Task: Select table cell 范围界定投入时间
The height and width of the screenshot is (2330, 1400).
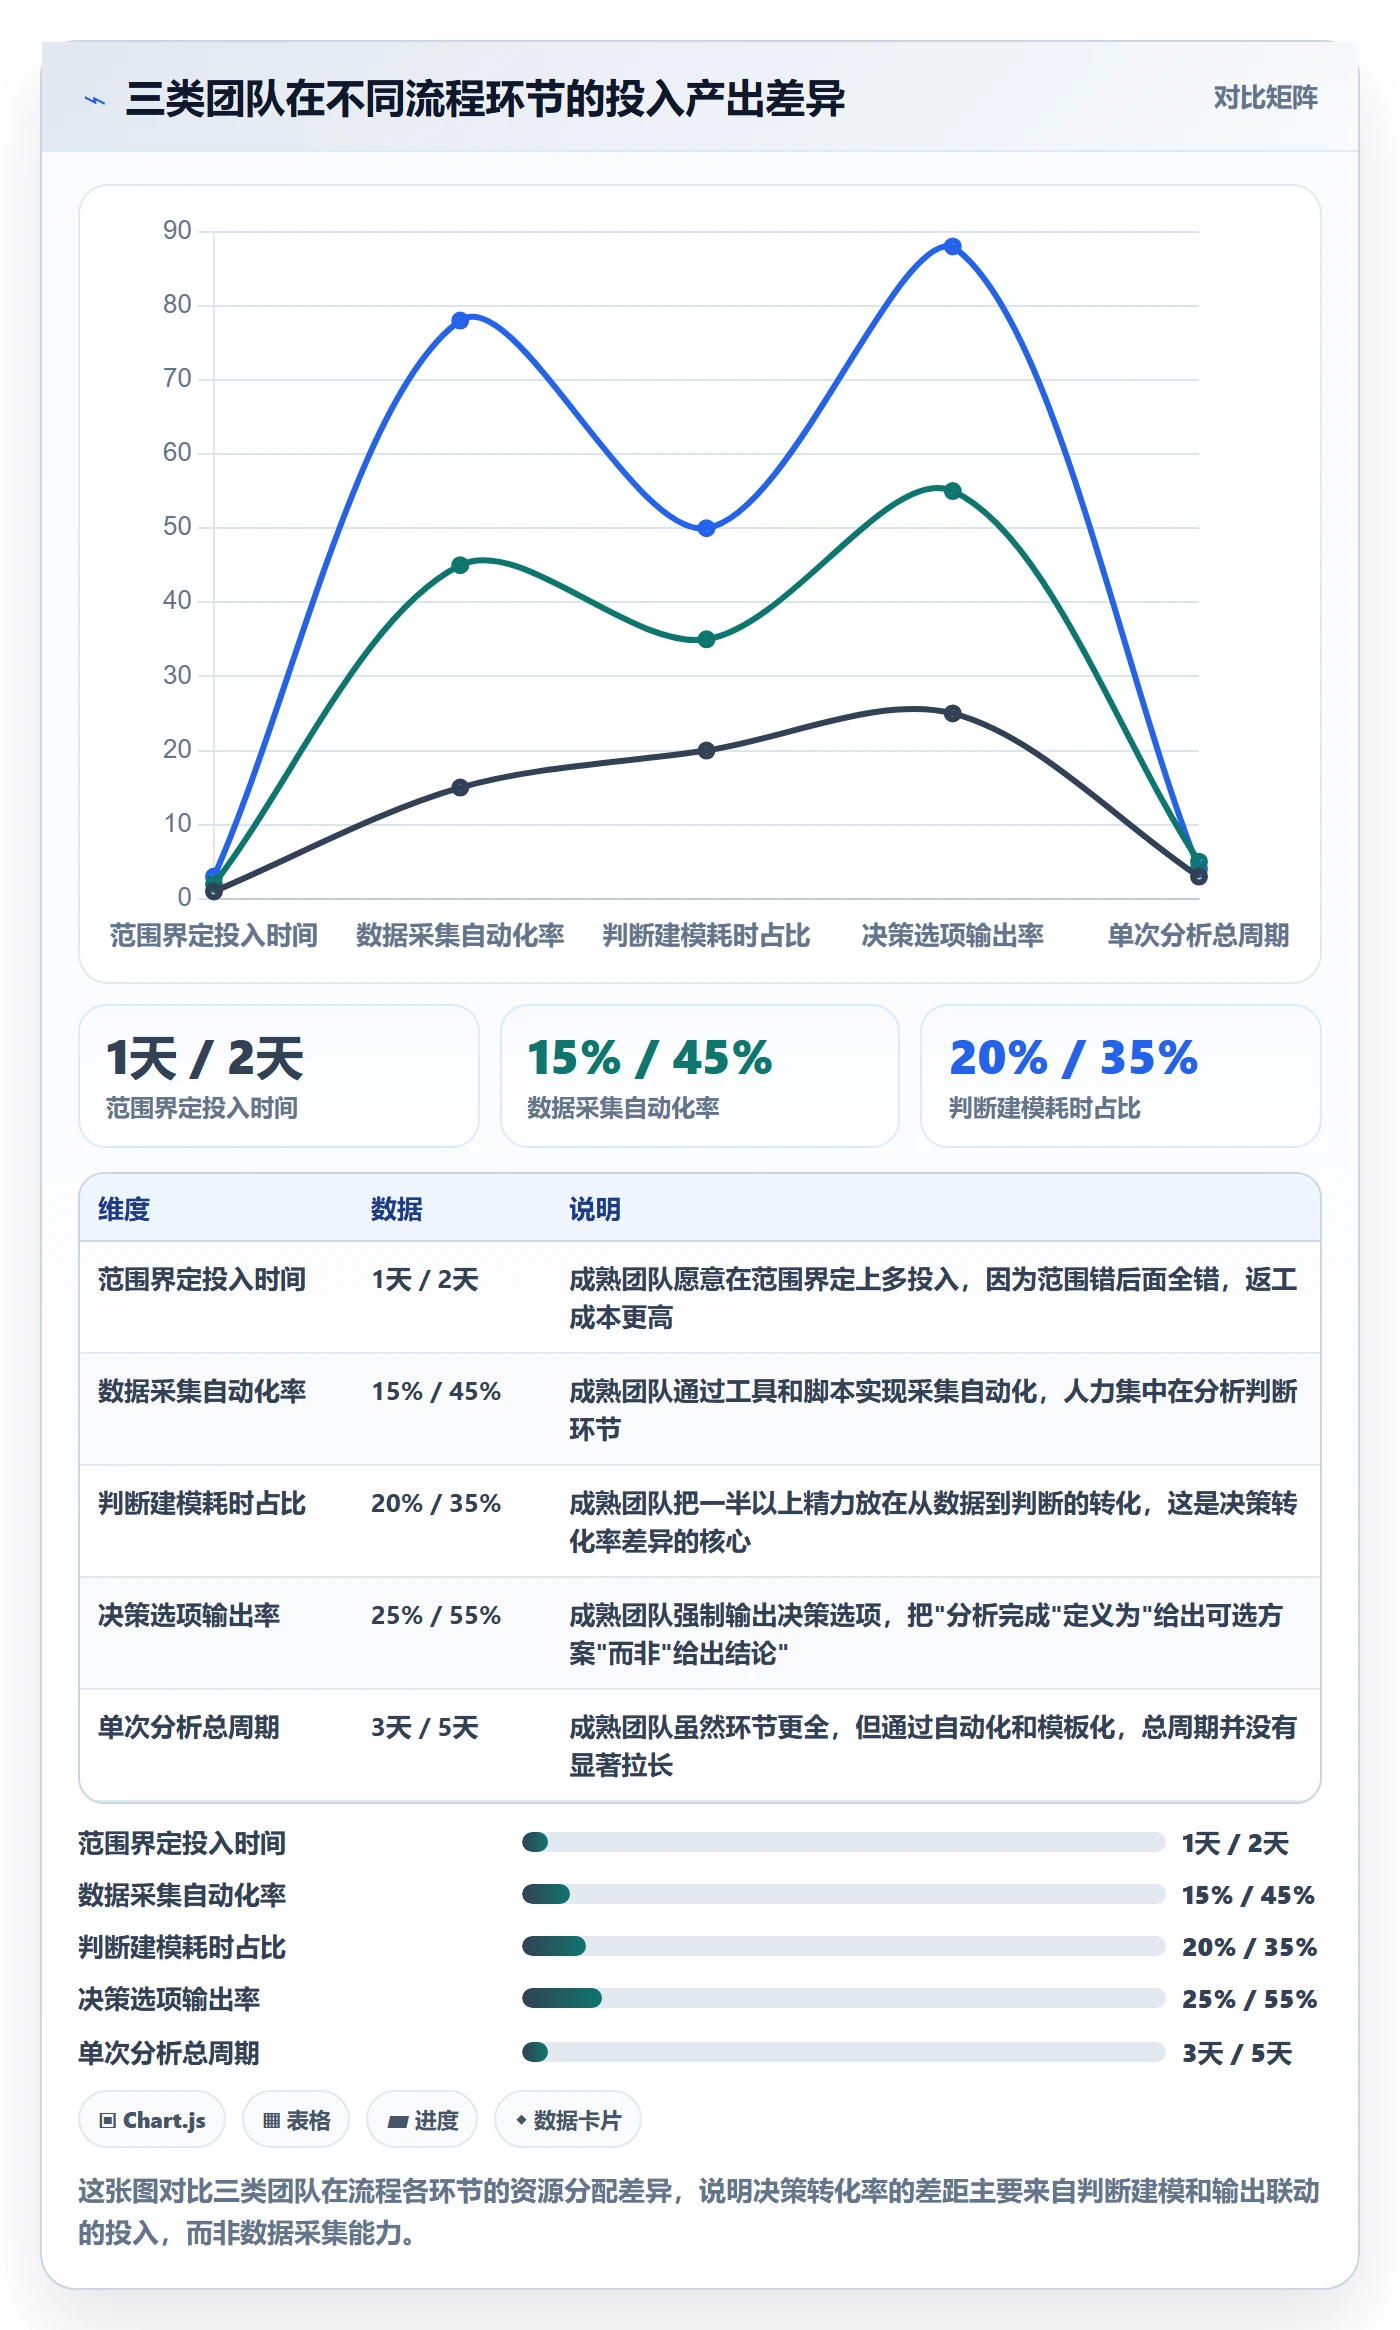Action: pyautogui.click(x=202, y=1279)
